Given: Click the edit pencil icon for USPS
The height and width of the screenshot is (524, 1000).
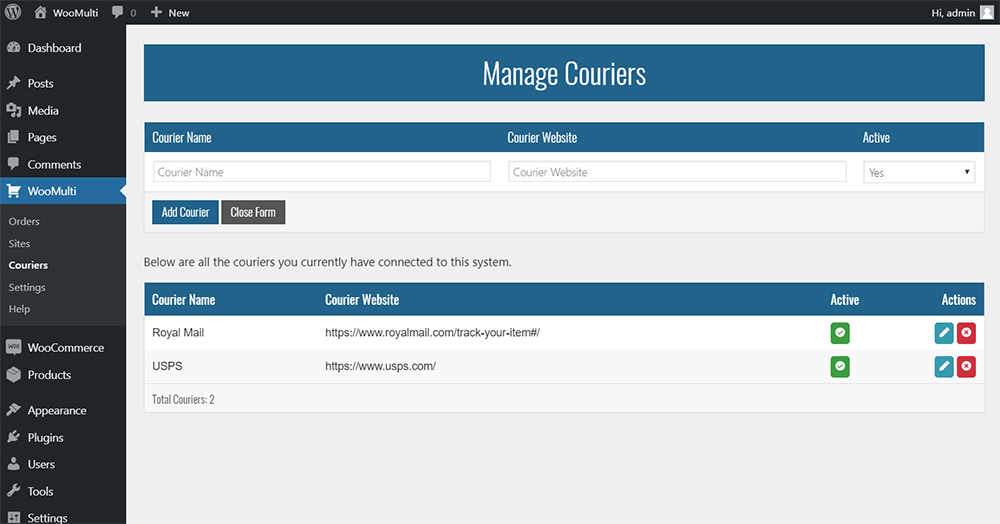Looking at the screenshot, I should (944, 367).
